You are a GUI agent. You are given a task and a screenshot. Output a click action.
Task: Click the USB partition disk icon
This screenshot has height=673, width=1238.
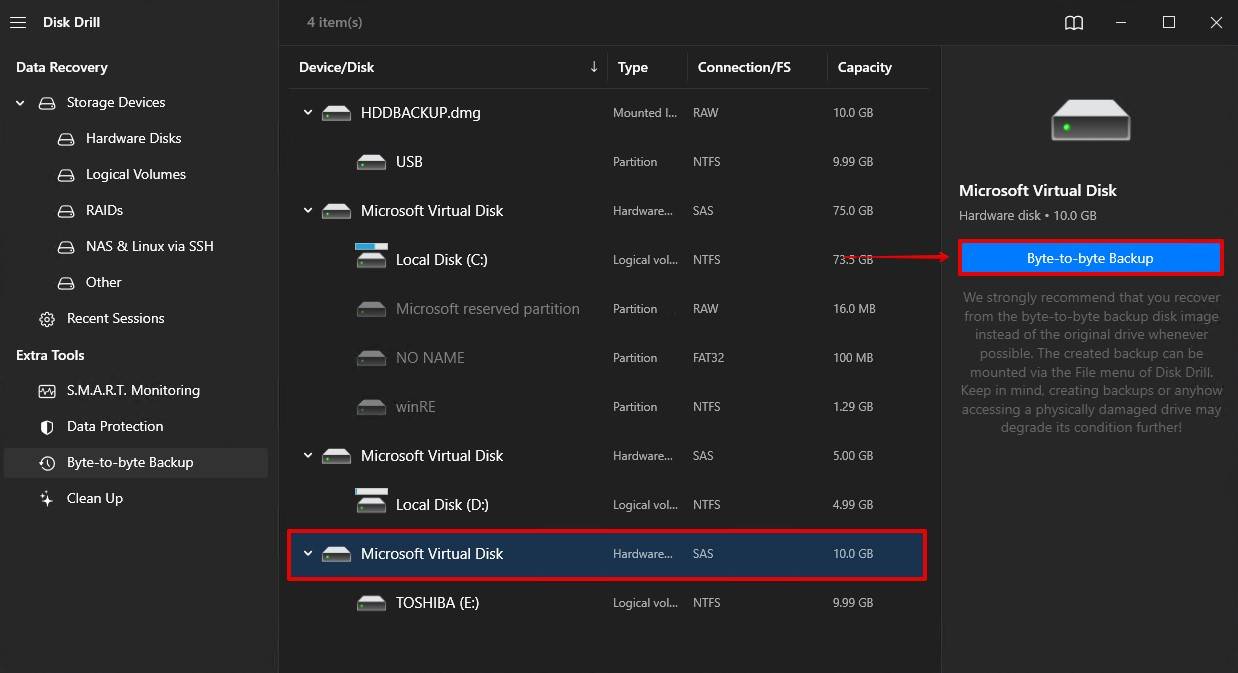coord(372,162)
